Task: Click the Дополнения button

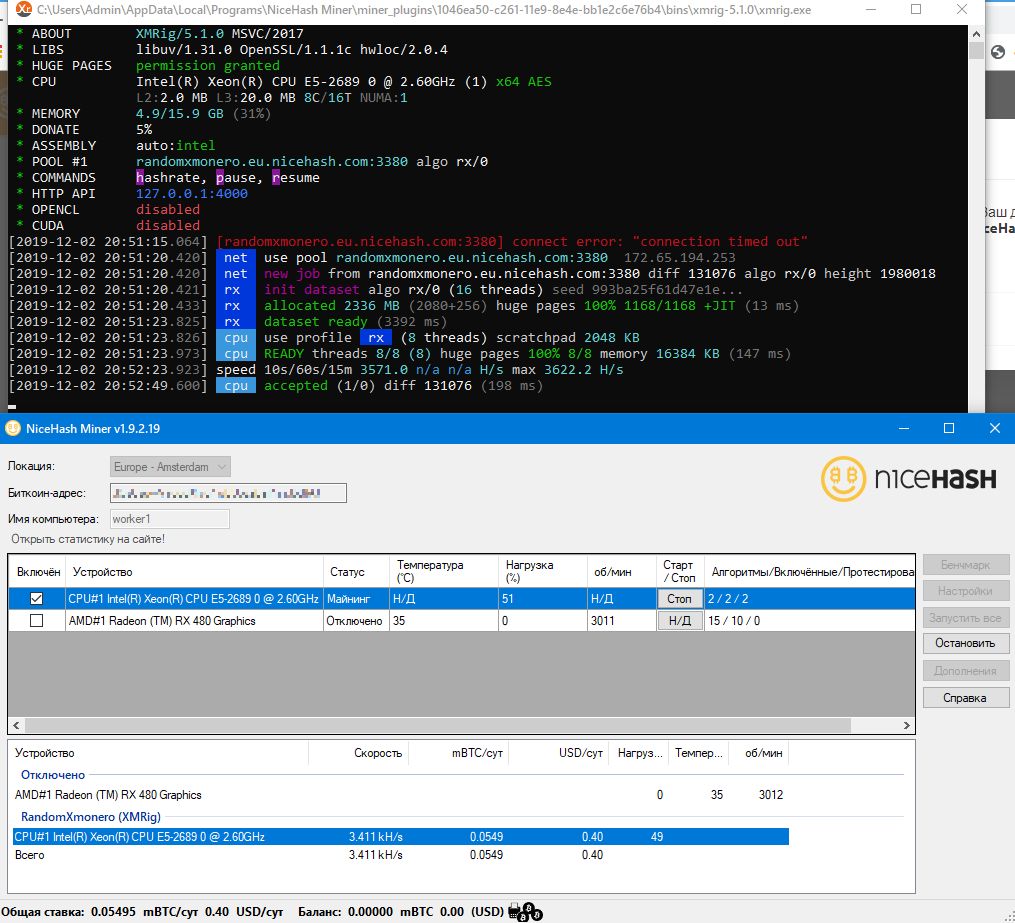Action: [x=965, y=671]
